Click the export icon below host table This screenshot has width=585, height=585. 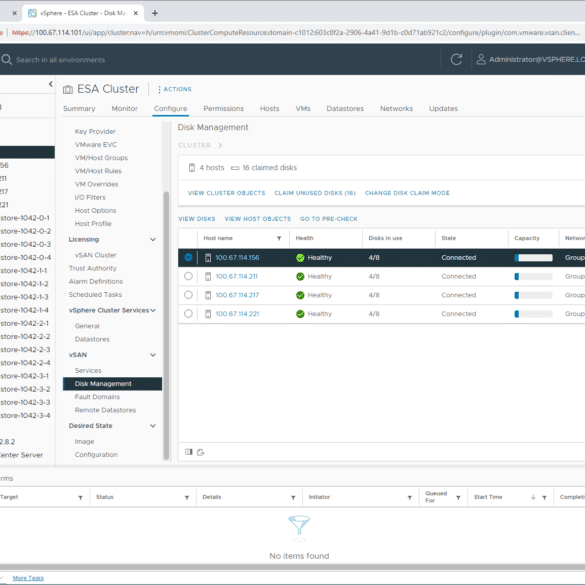click(201, 452)
